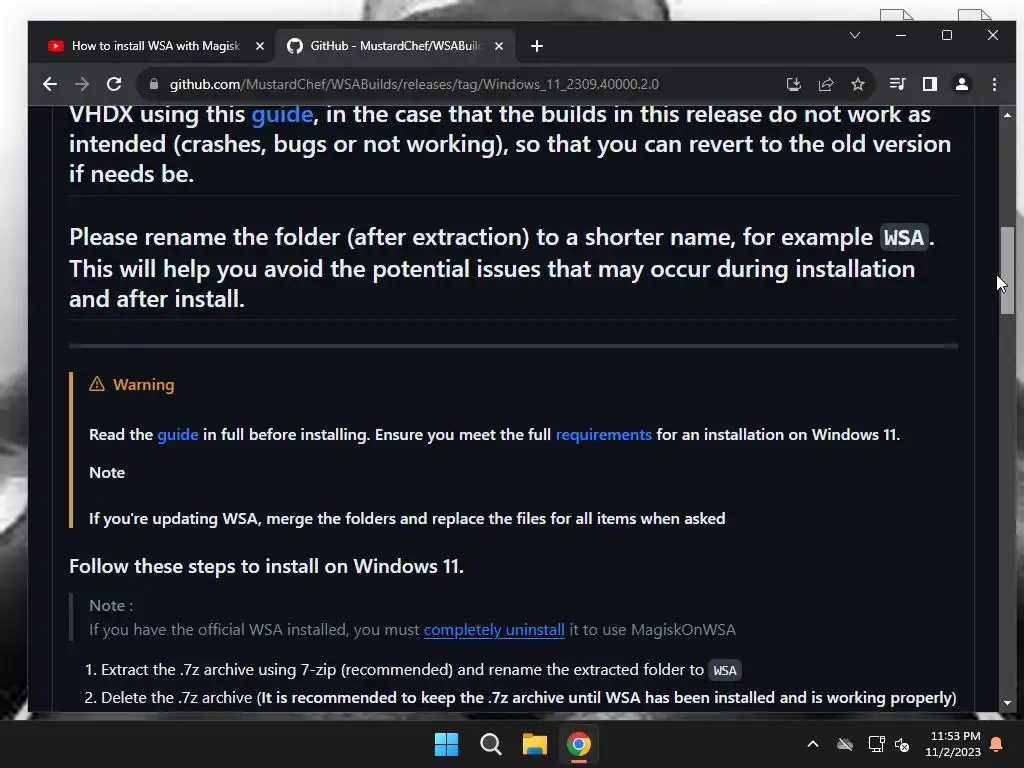Switch to the How to install WSA tab
Viewport: 1024px width, 768px height.
pyautogui.click(x=155, y=46)
